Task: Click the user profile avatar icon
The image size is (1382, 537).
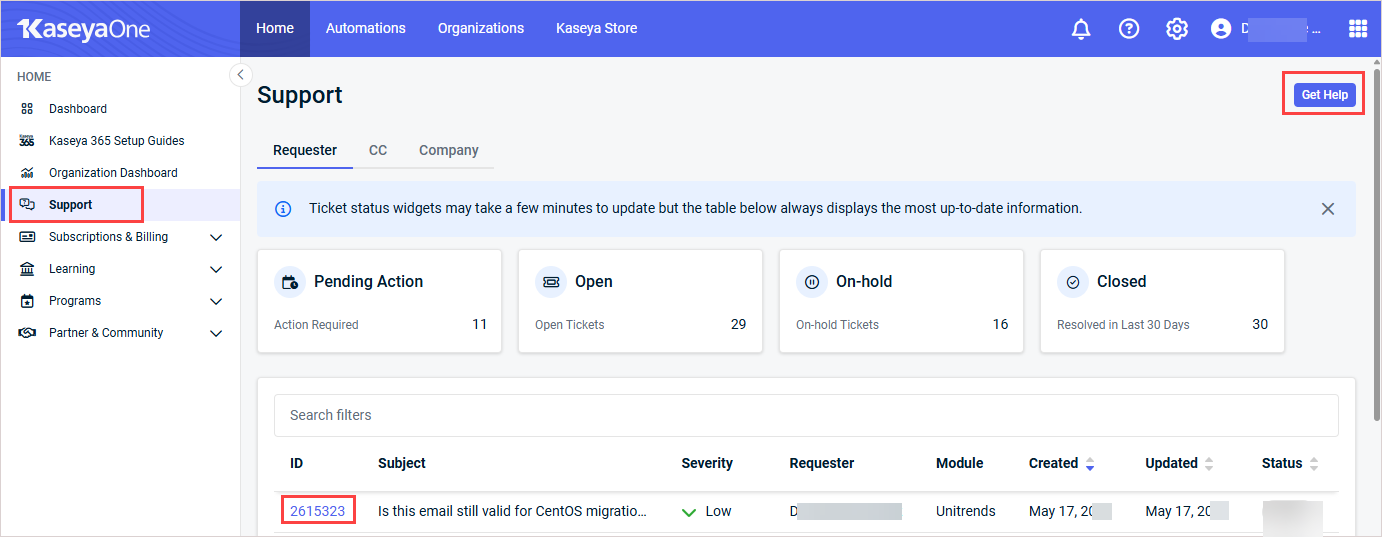Action: (x=1220, y=29)
